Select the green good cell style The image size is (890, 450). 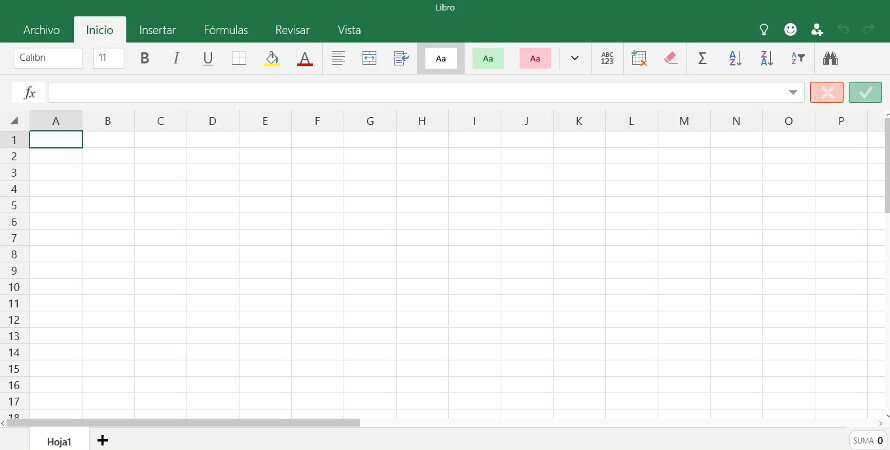[x=488, y=58]
